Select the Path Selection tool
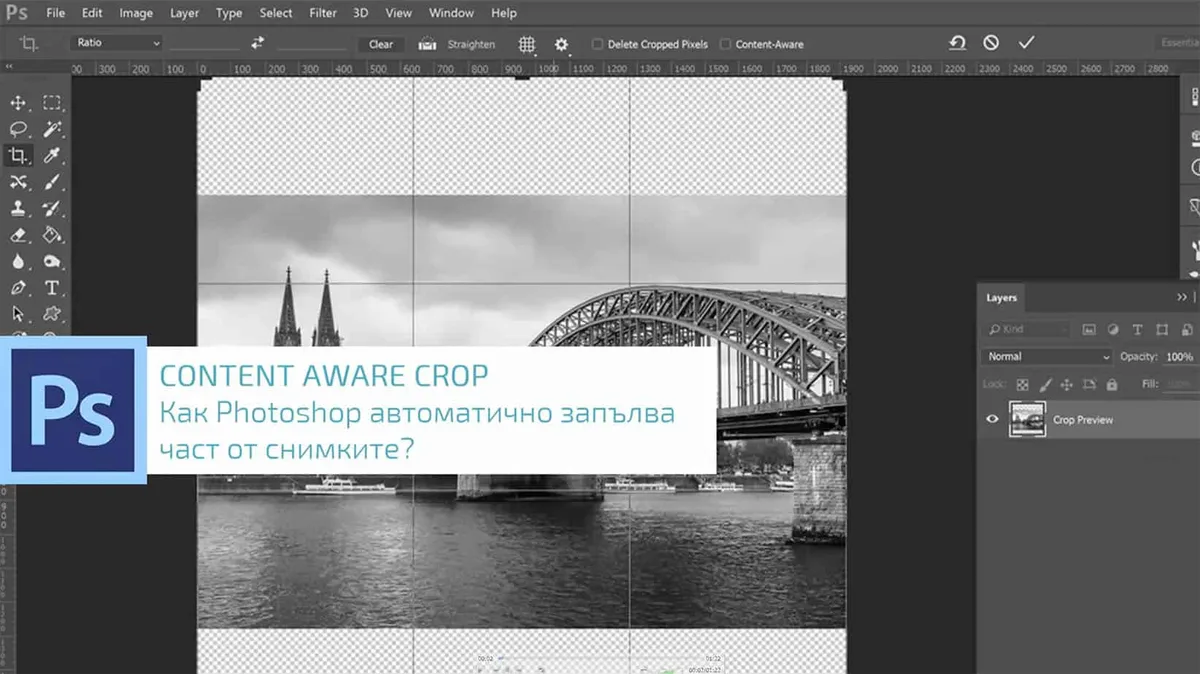Viewport: 1200px width, 674px height. (18, 315)
